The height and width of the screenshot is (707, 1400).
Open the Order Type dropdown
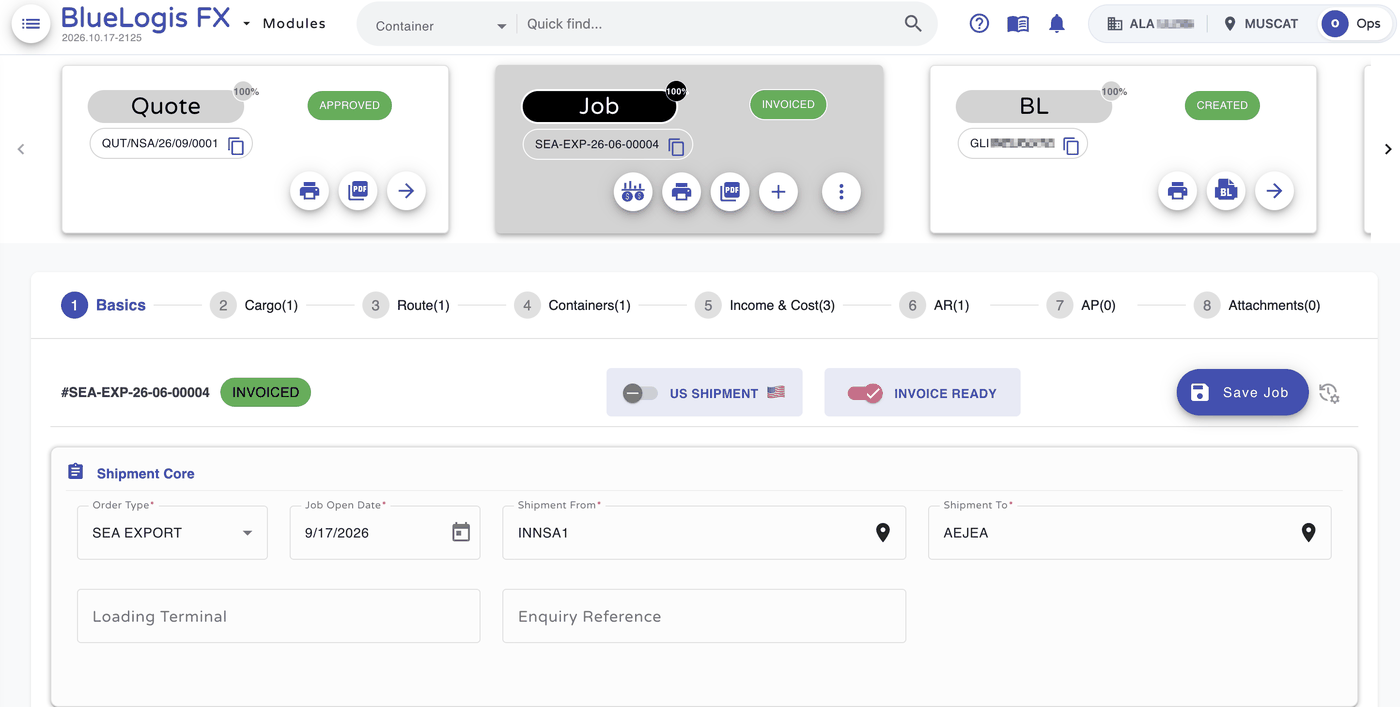[x=173, y=532]
